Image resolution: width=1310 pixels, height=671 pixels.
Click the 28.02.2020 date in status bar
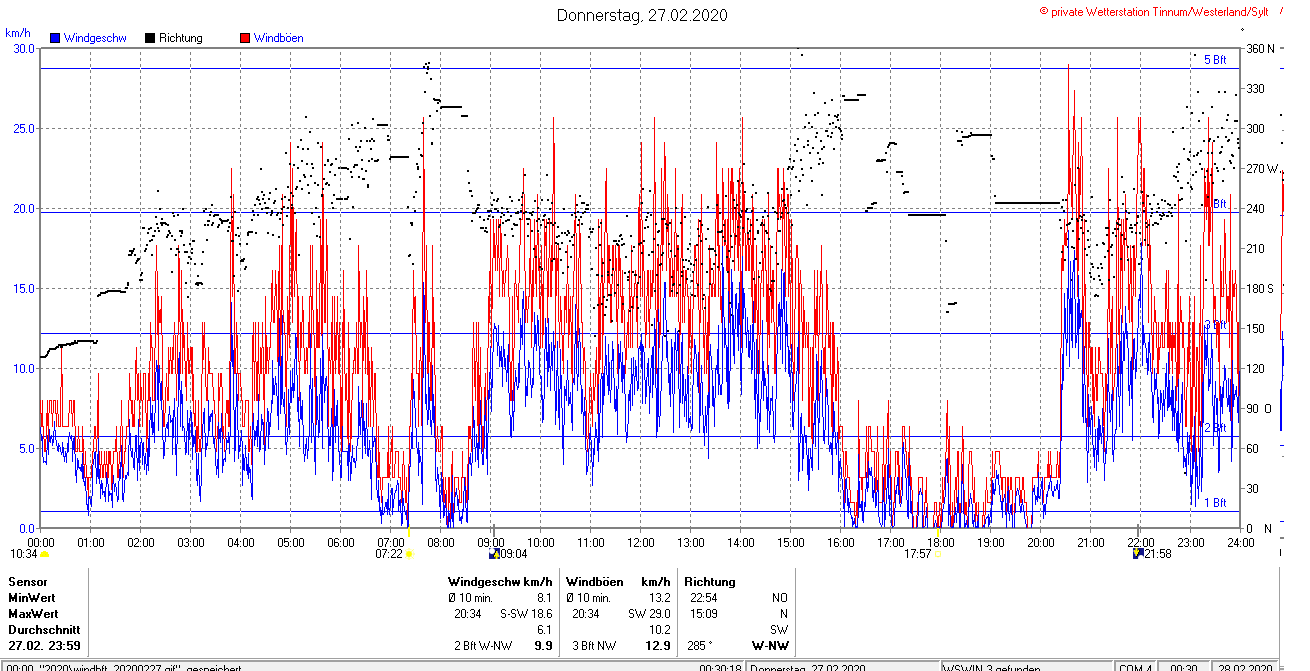(1245, 667)
